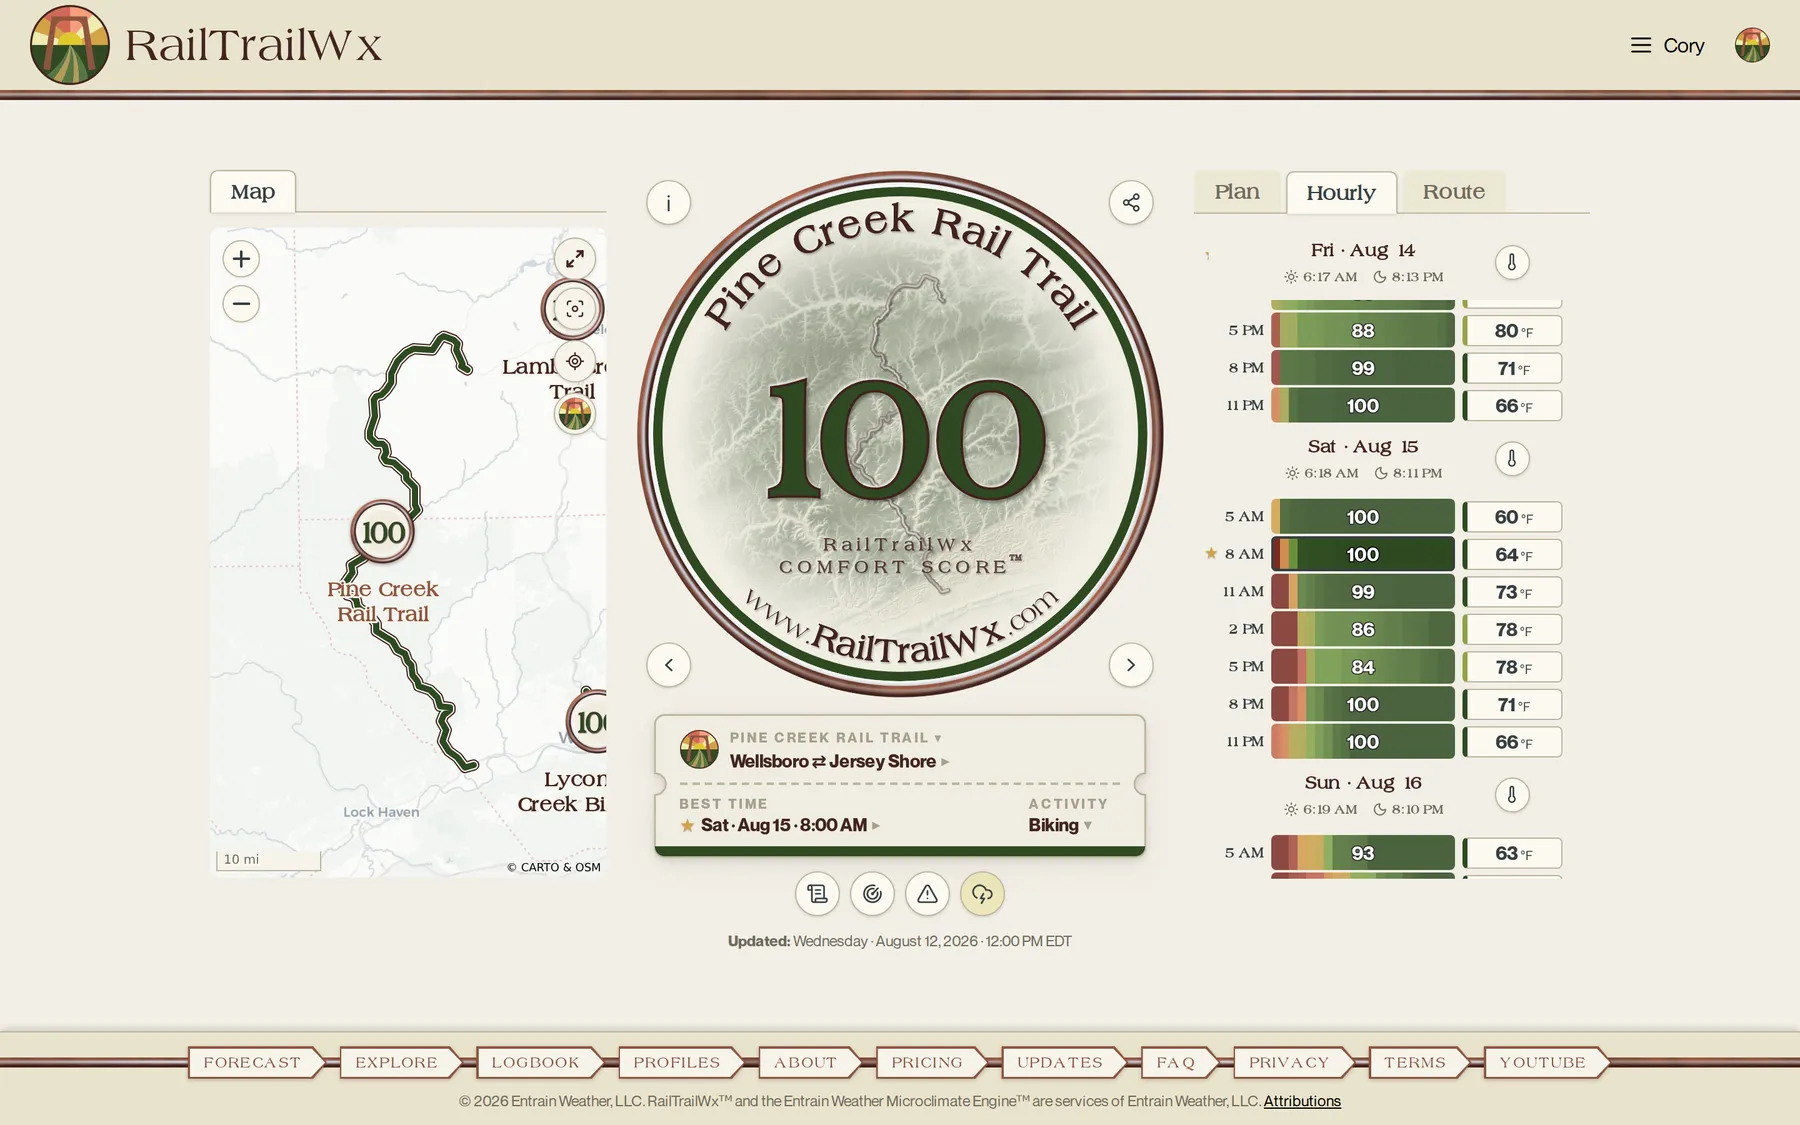The width and height of the screenshot is (1800, 1125).
Task: Expand the Pine Creek Rail Trail selector
Action: point(836,738)
